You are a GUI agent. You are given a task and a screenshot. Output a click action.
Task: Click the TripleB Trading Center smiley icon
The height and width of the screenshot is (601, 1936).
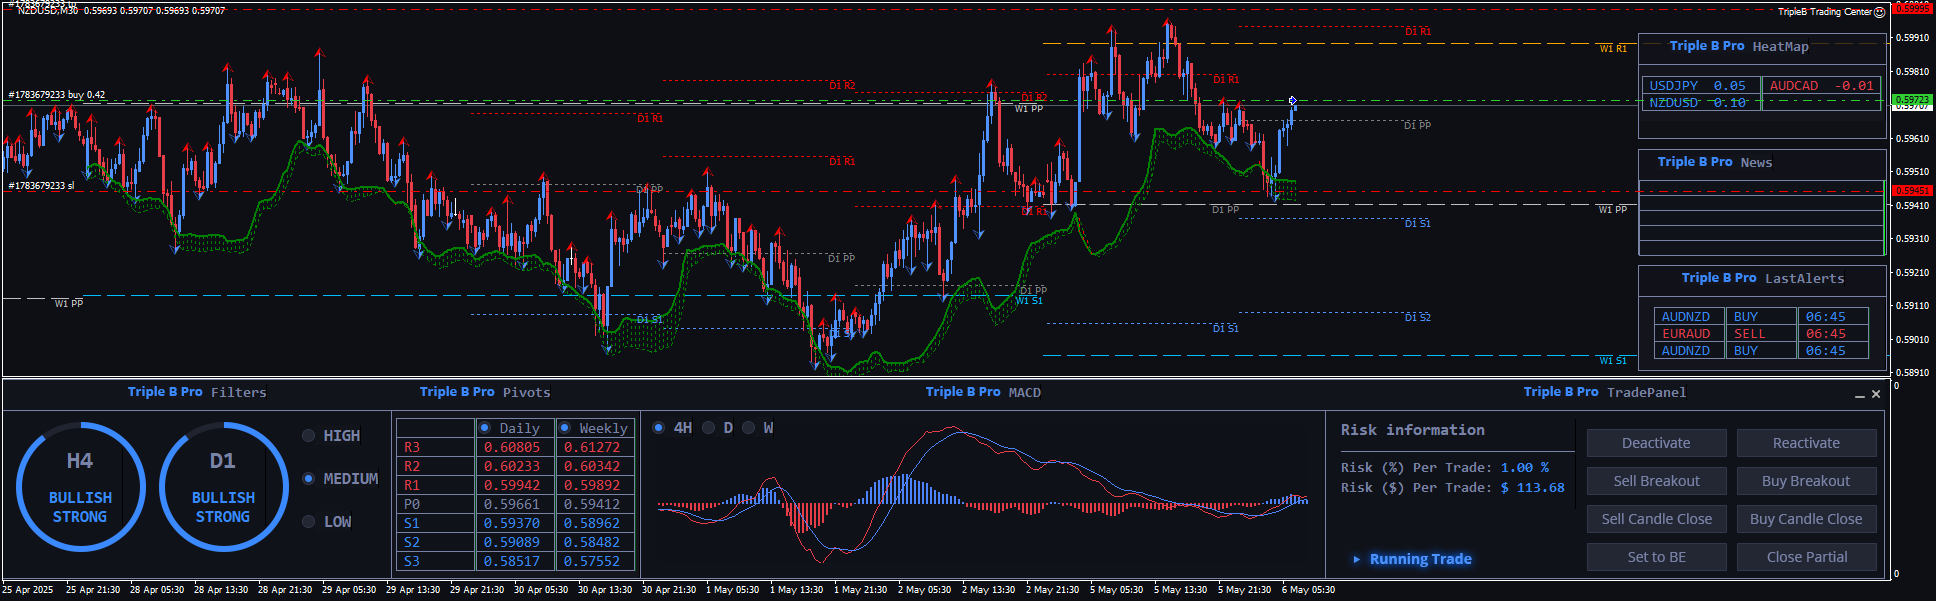click(x=1880, y=12)
